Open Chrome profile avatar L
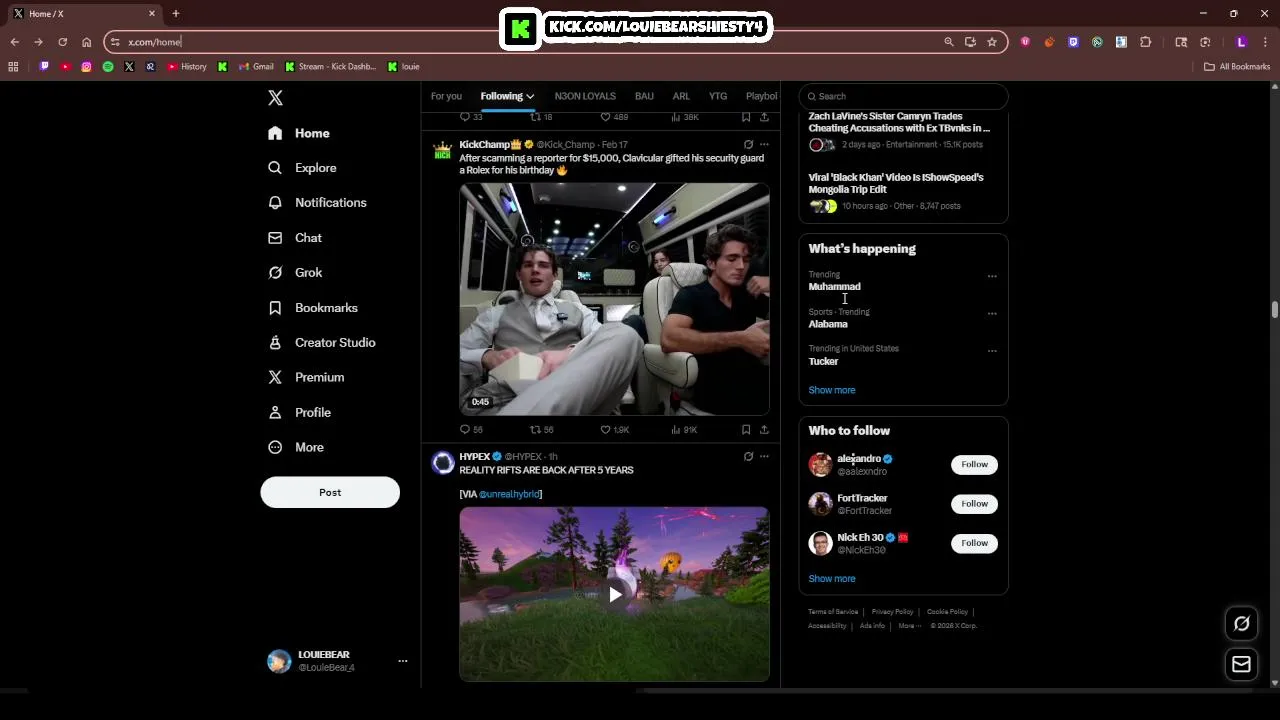Viewport: 1280px width, 720px height. [x=1241, y=42]
